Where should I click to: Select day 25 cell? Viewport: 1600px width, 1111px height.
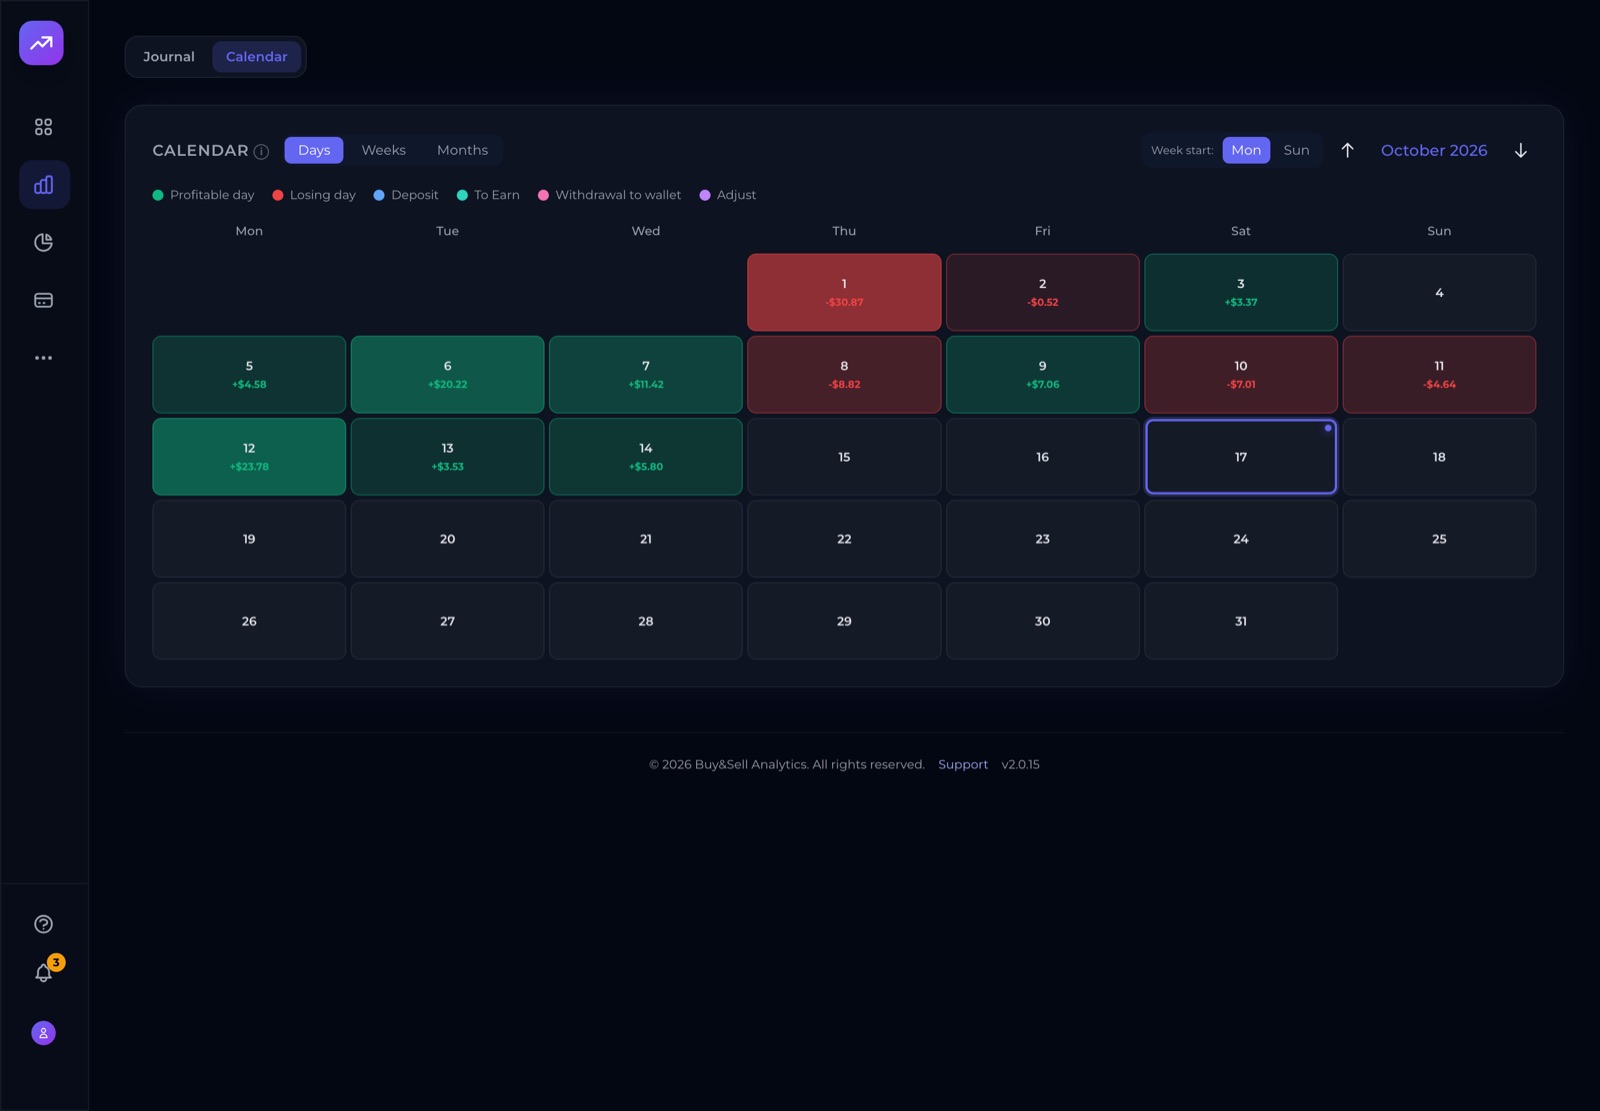pos(1439,539)
